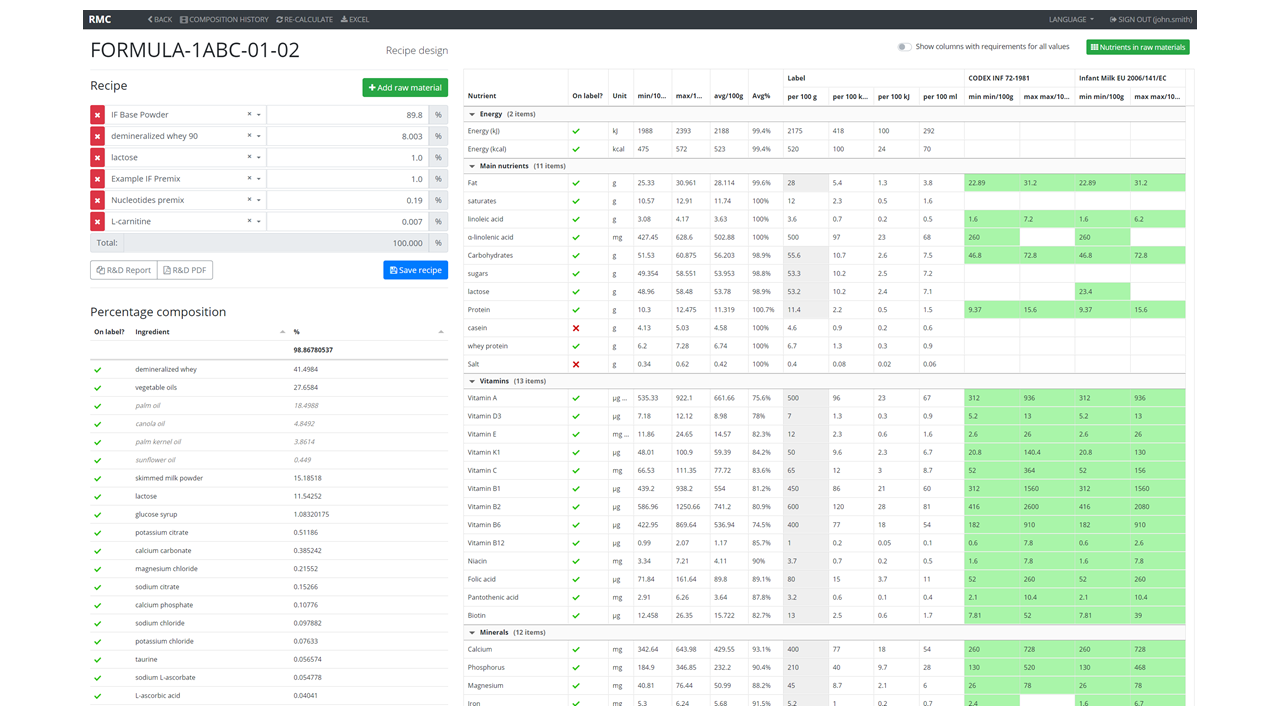Viewport: 1280px width, 720px height.
Task: Remove IF Base Powder with red X
Action: pos(97,115)
